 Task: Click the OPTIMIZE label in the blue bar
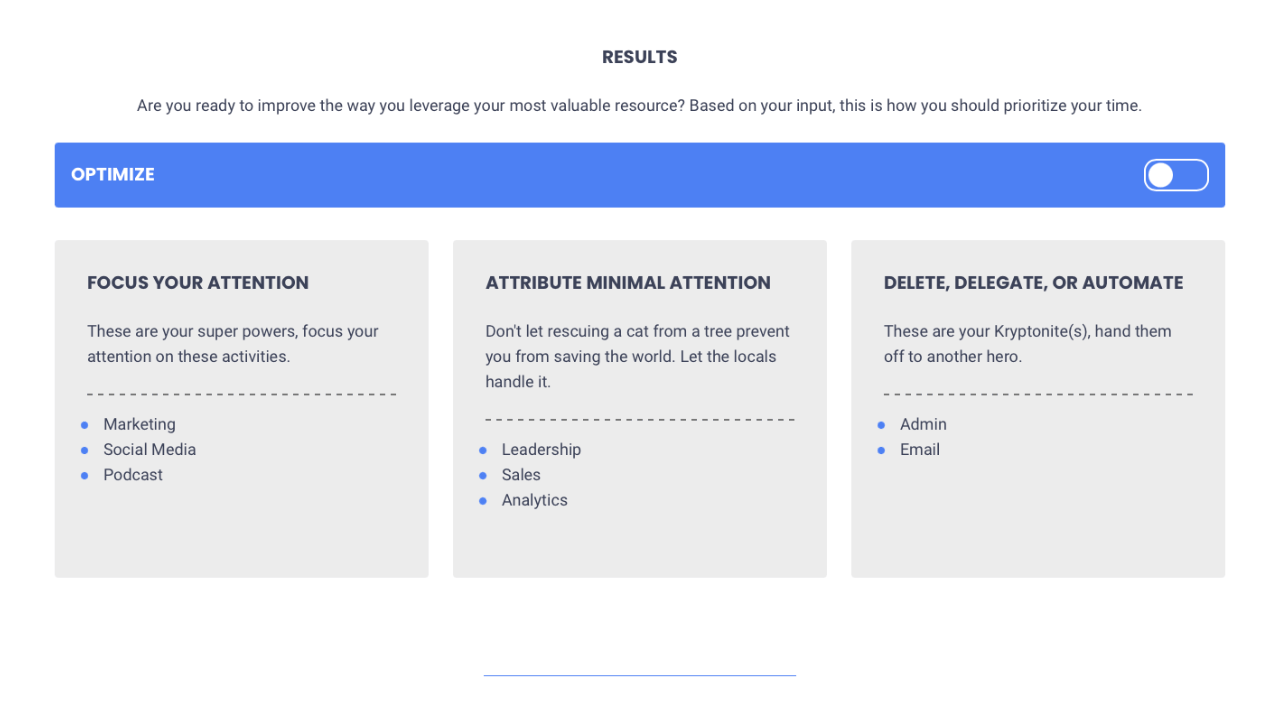[112, 175]
